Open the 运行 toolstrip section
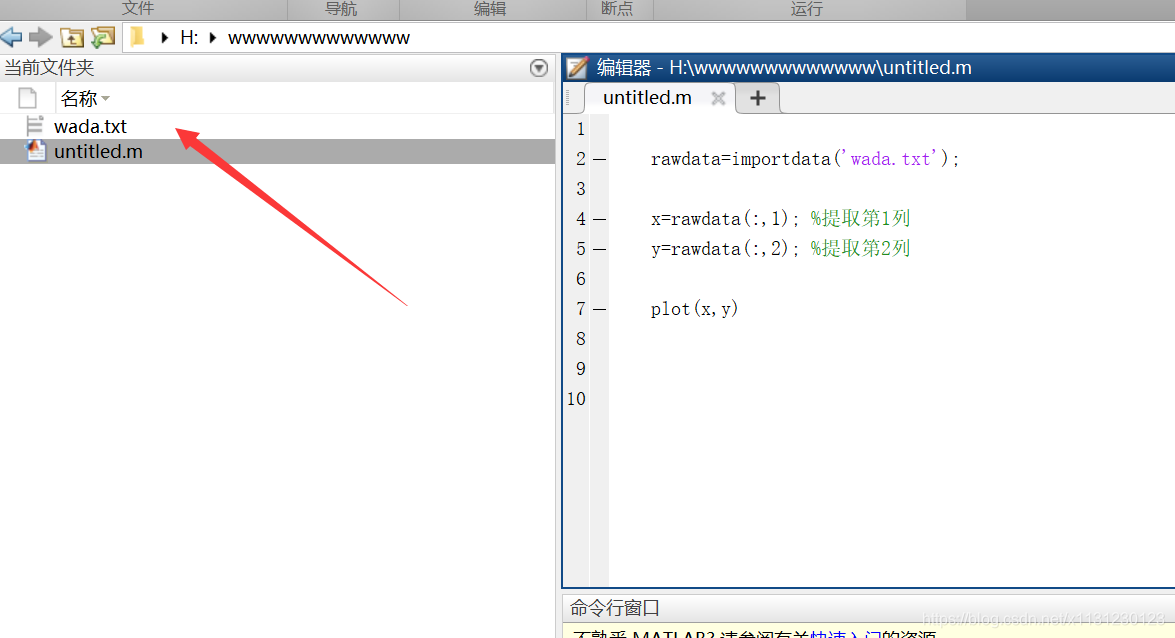 tap(806, 9)
